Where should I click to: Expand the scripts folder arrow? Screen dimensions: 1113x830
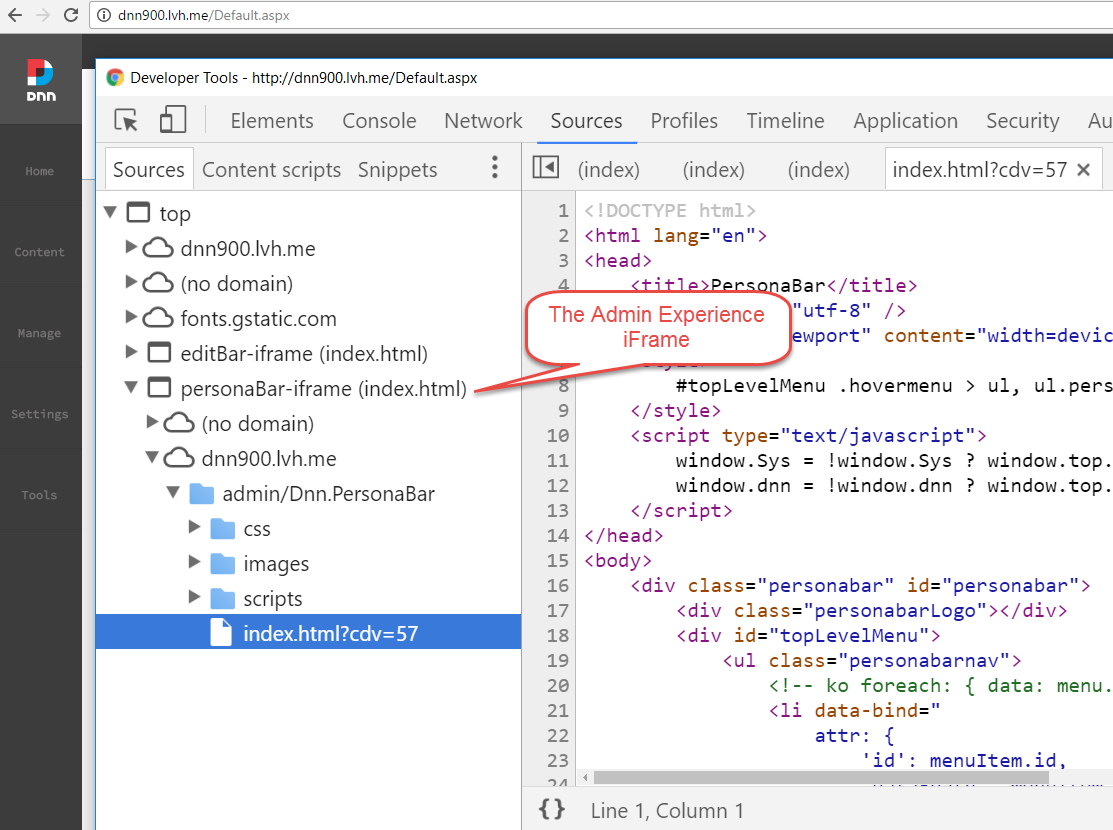coord(194,596)
